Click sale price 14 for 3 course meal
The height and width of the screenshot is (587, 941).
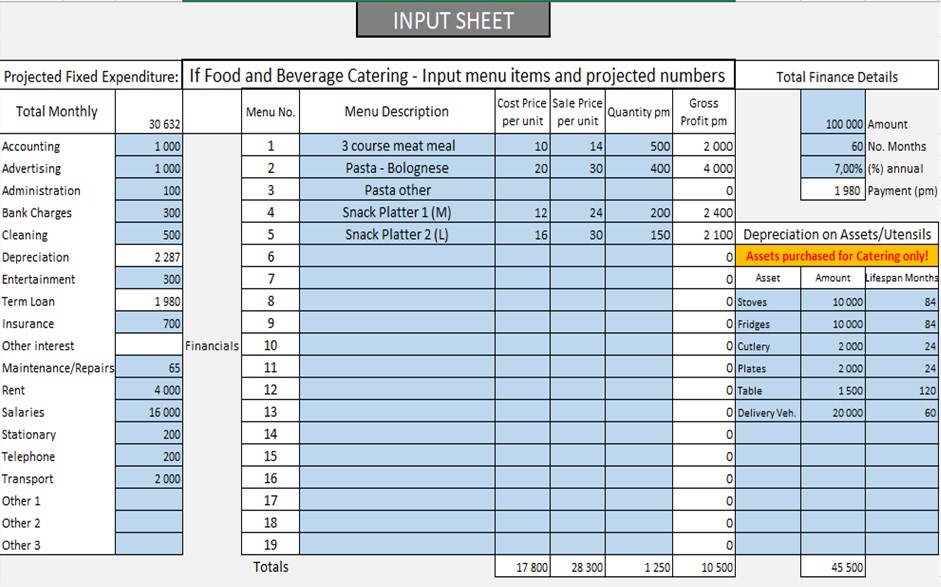coord(577,146)
